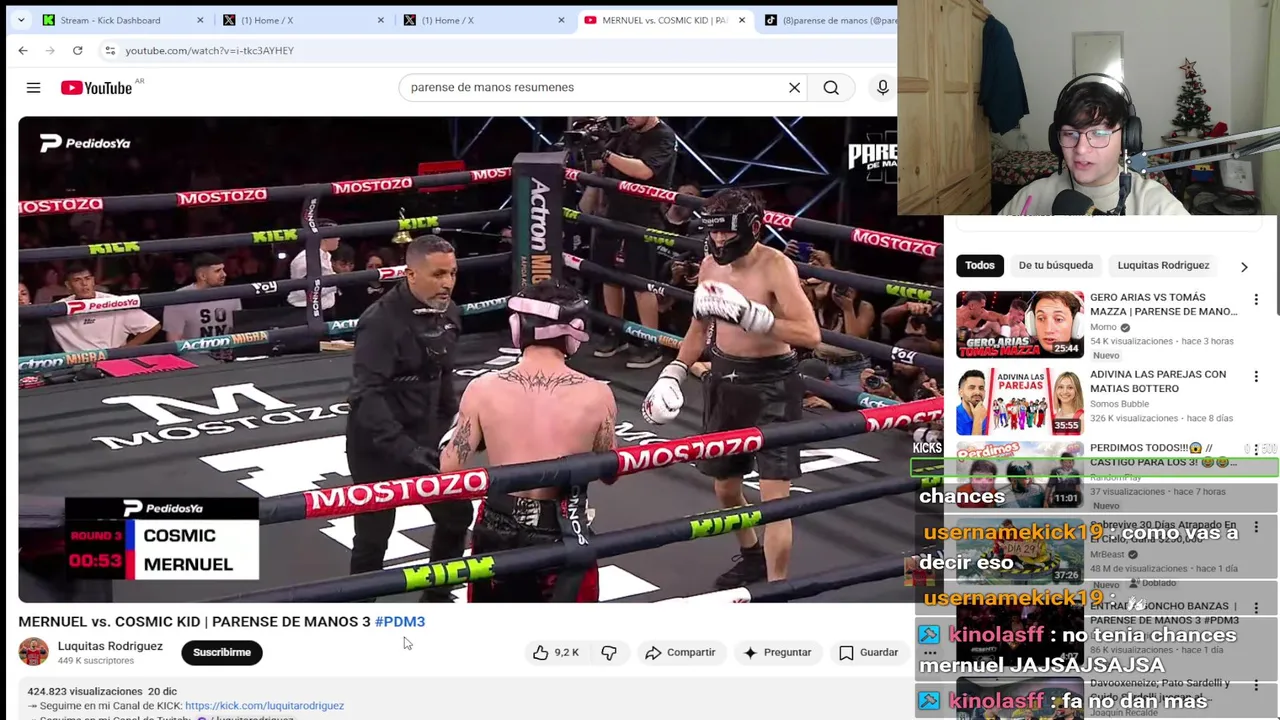1280x720 pixels.
Task: Close the MERNUEL vs. COSMIC KID tab
Action: [x=741, y=20]
